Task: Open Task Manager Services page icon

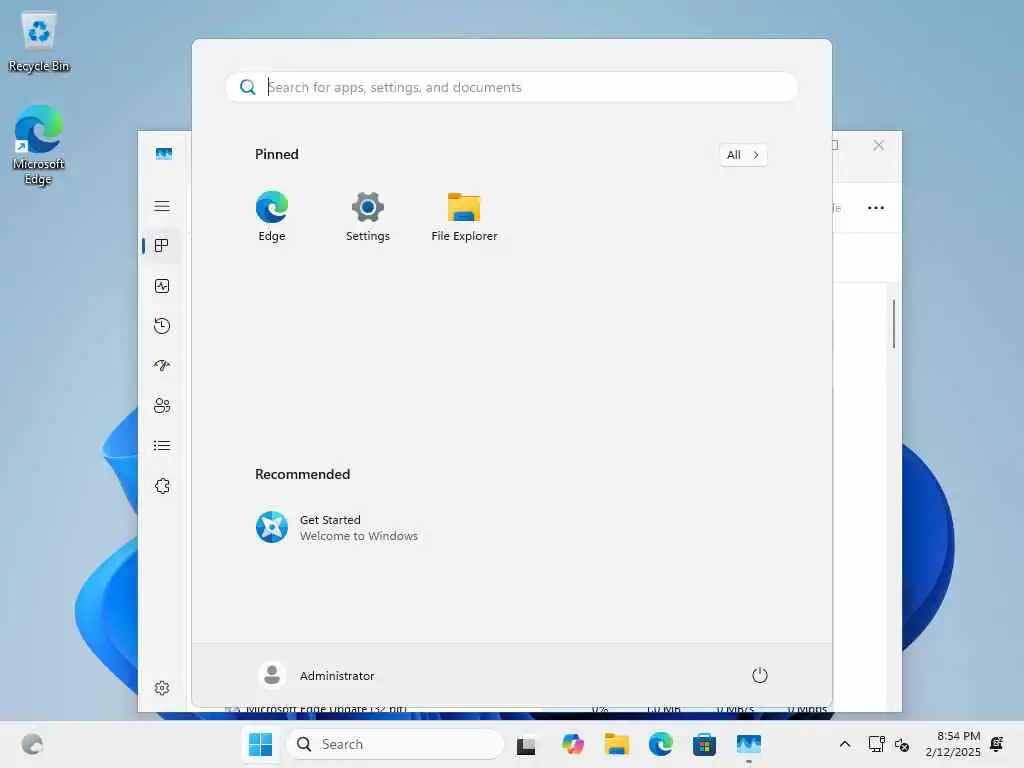Action: coord(162,486)
